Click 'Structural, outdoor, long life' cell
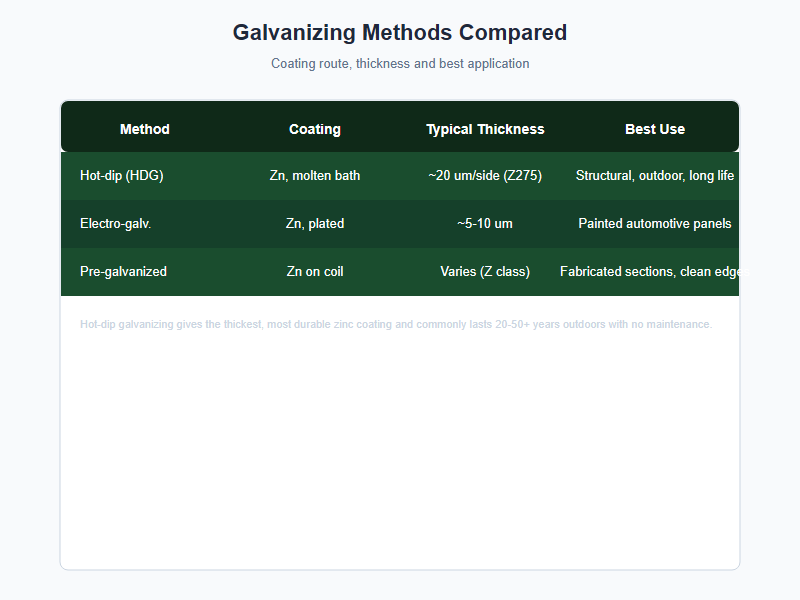Image resolution: width=800 pixels, height=600 pixels. tap(655, 176)
